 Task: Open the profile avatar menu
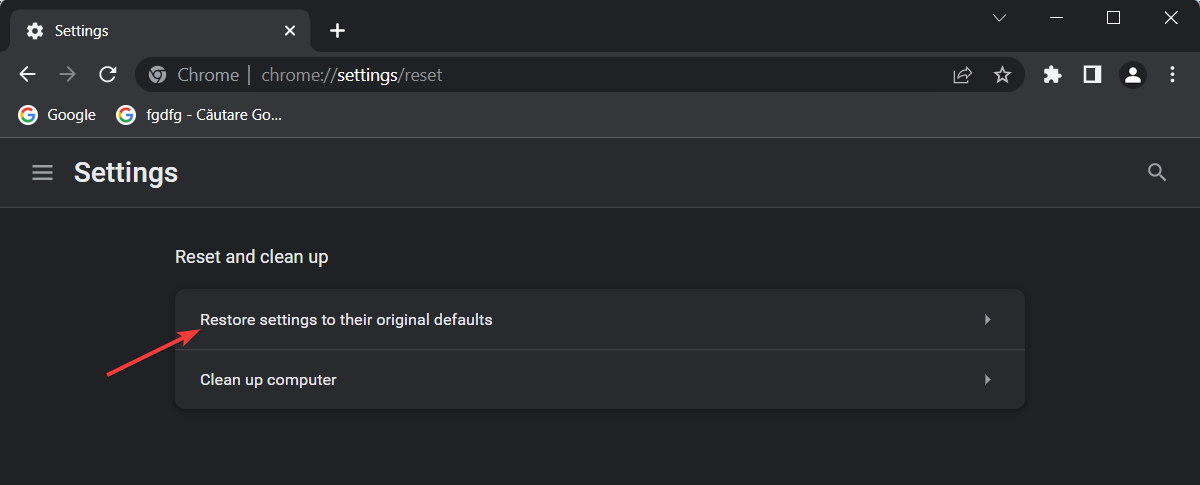1132,75
